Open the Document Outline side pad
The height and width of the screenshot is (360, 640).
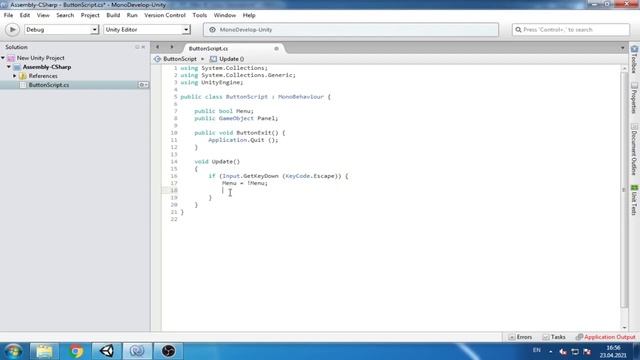click(x=634, y=149)
